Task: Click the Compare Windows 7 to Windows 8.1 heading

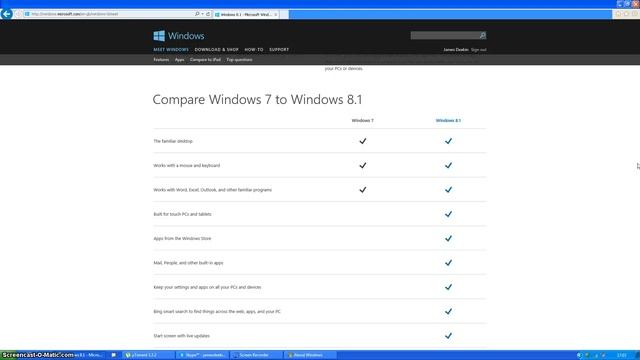Action: coord(258,100)
